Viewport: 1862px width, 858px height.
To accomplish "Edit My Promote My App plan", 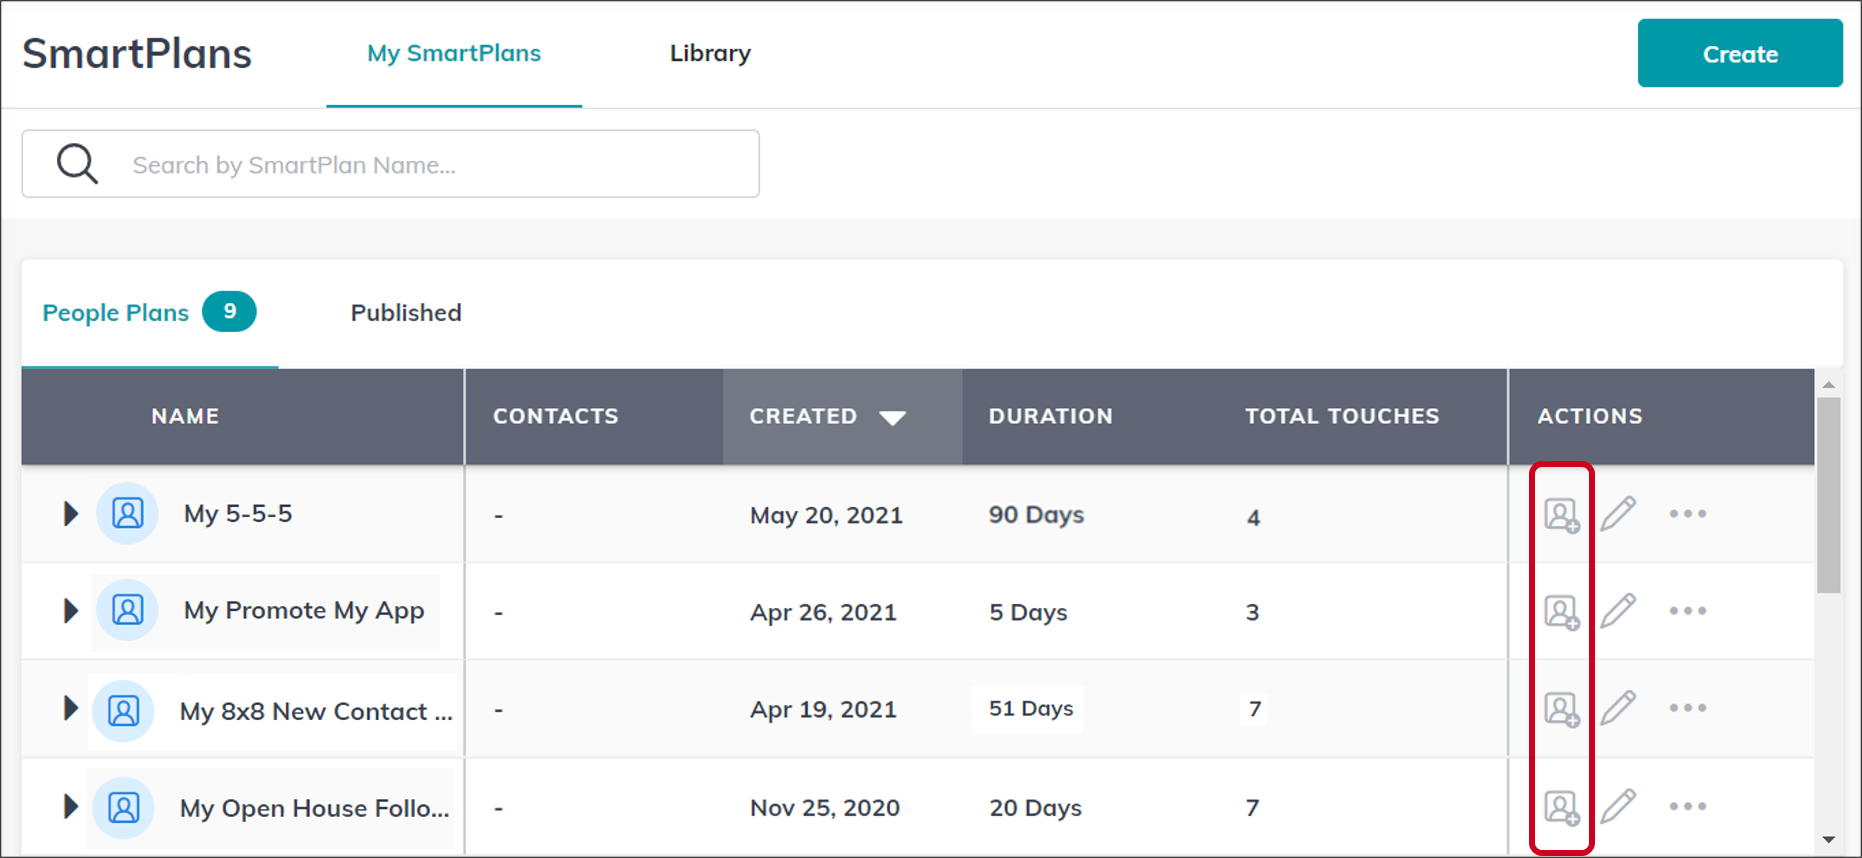I will click(1618, 611).
